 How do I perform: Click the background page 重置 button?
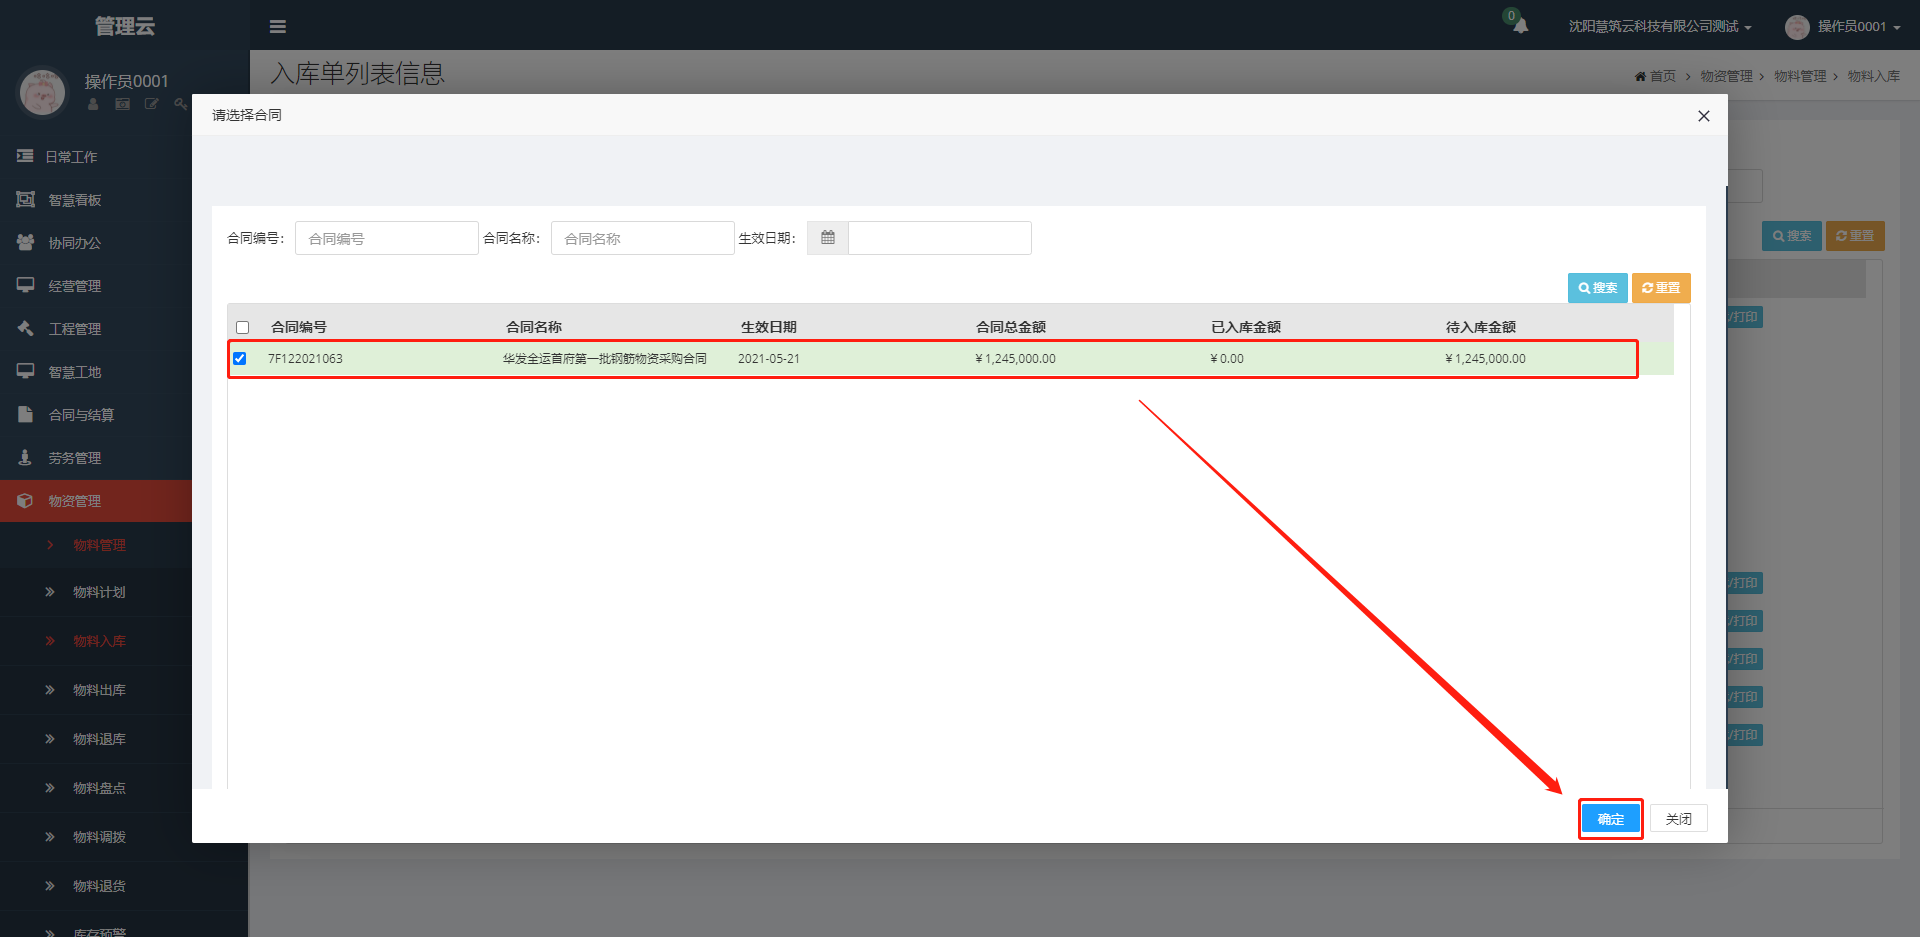pyautogui.click(x=1855, y=236)
